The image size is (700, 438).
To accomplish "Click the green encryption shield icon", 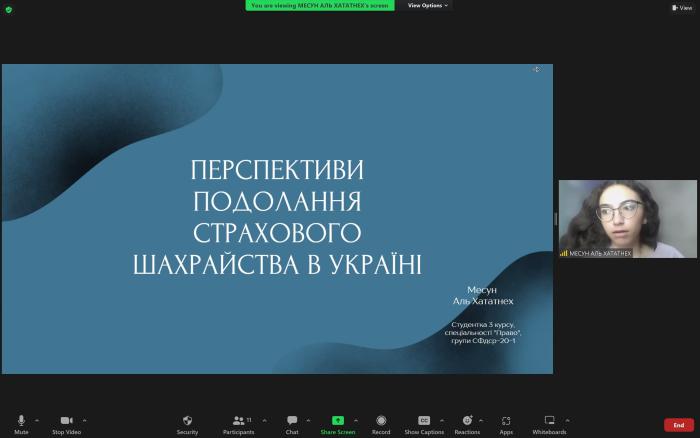I will click(8, 8).
